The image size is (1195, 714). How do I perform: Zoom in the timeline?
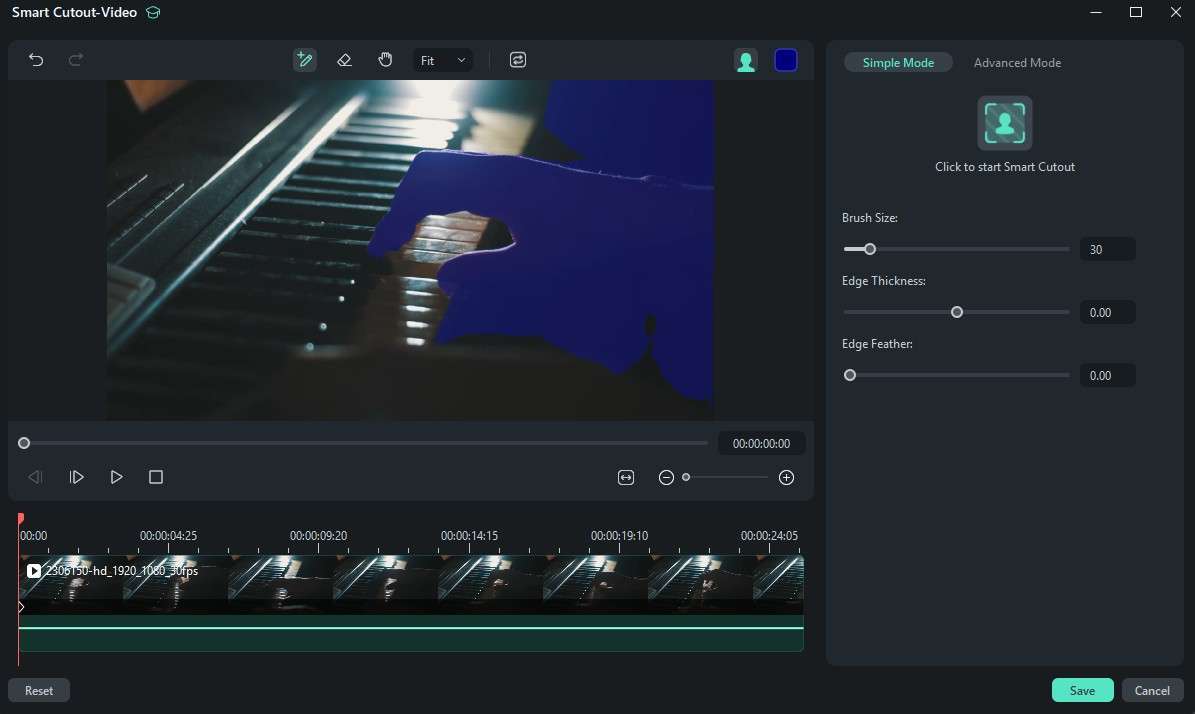787,478
